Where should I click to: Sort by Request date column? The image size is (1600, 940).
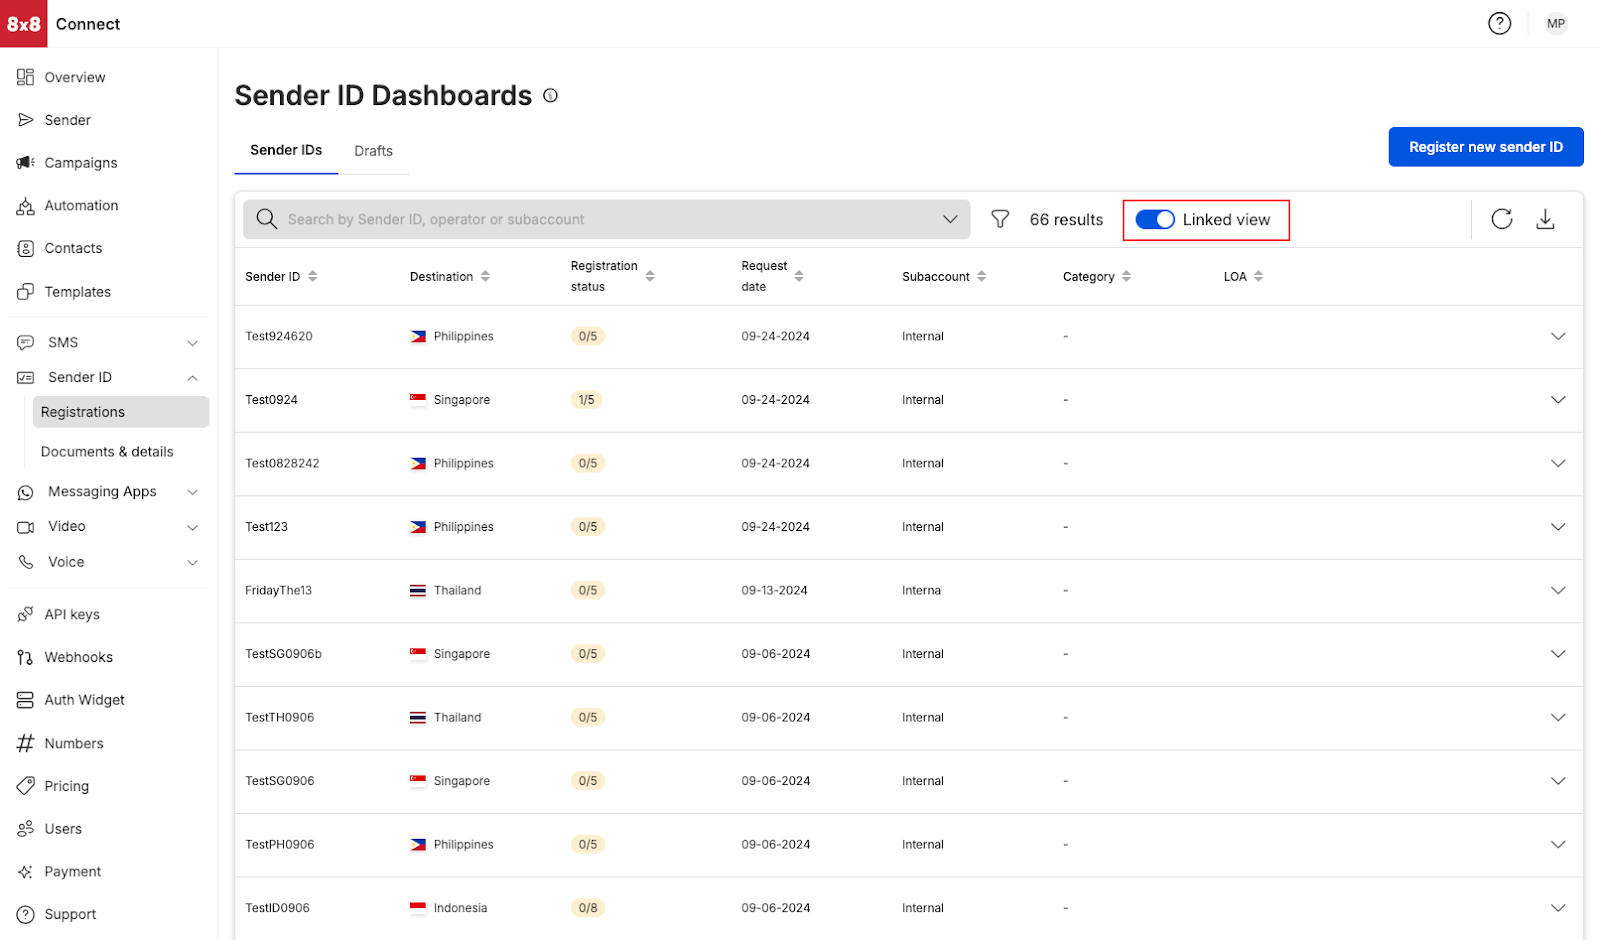(799, 276)
